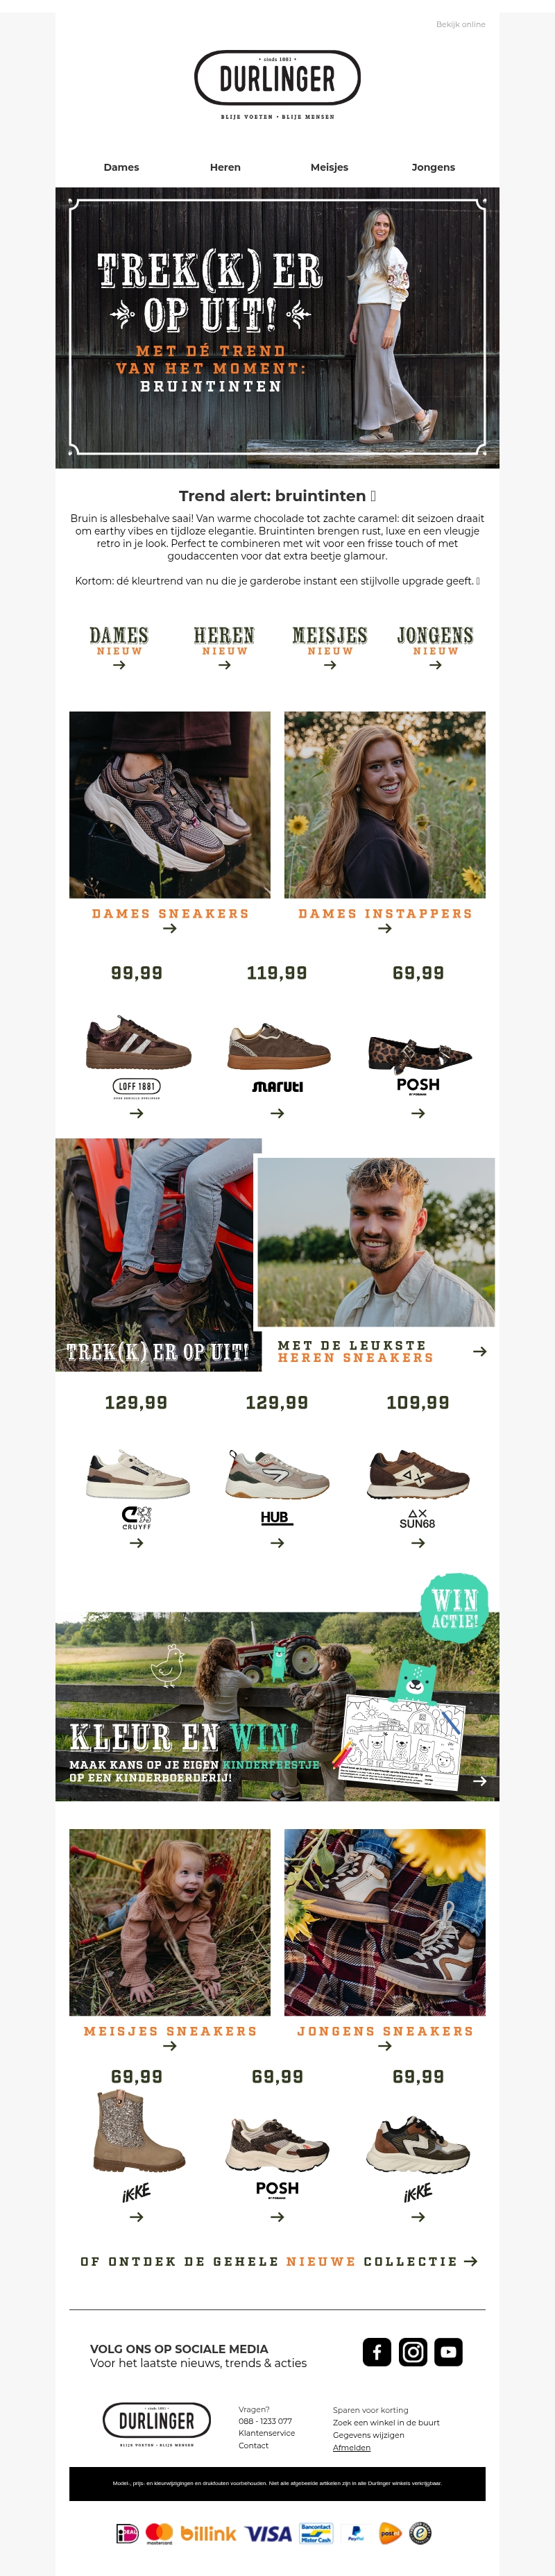Open the Facebook social media icon
This screenshot has height=2576, width=555.
(377, 2352)
